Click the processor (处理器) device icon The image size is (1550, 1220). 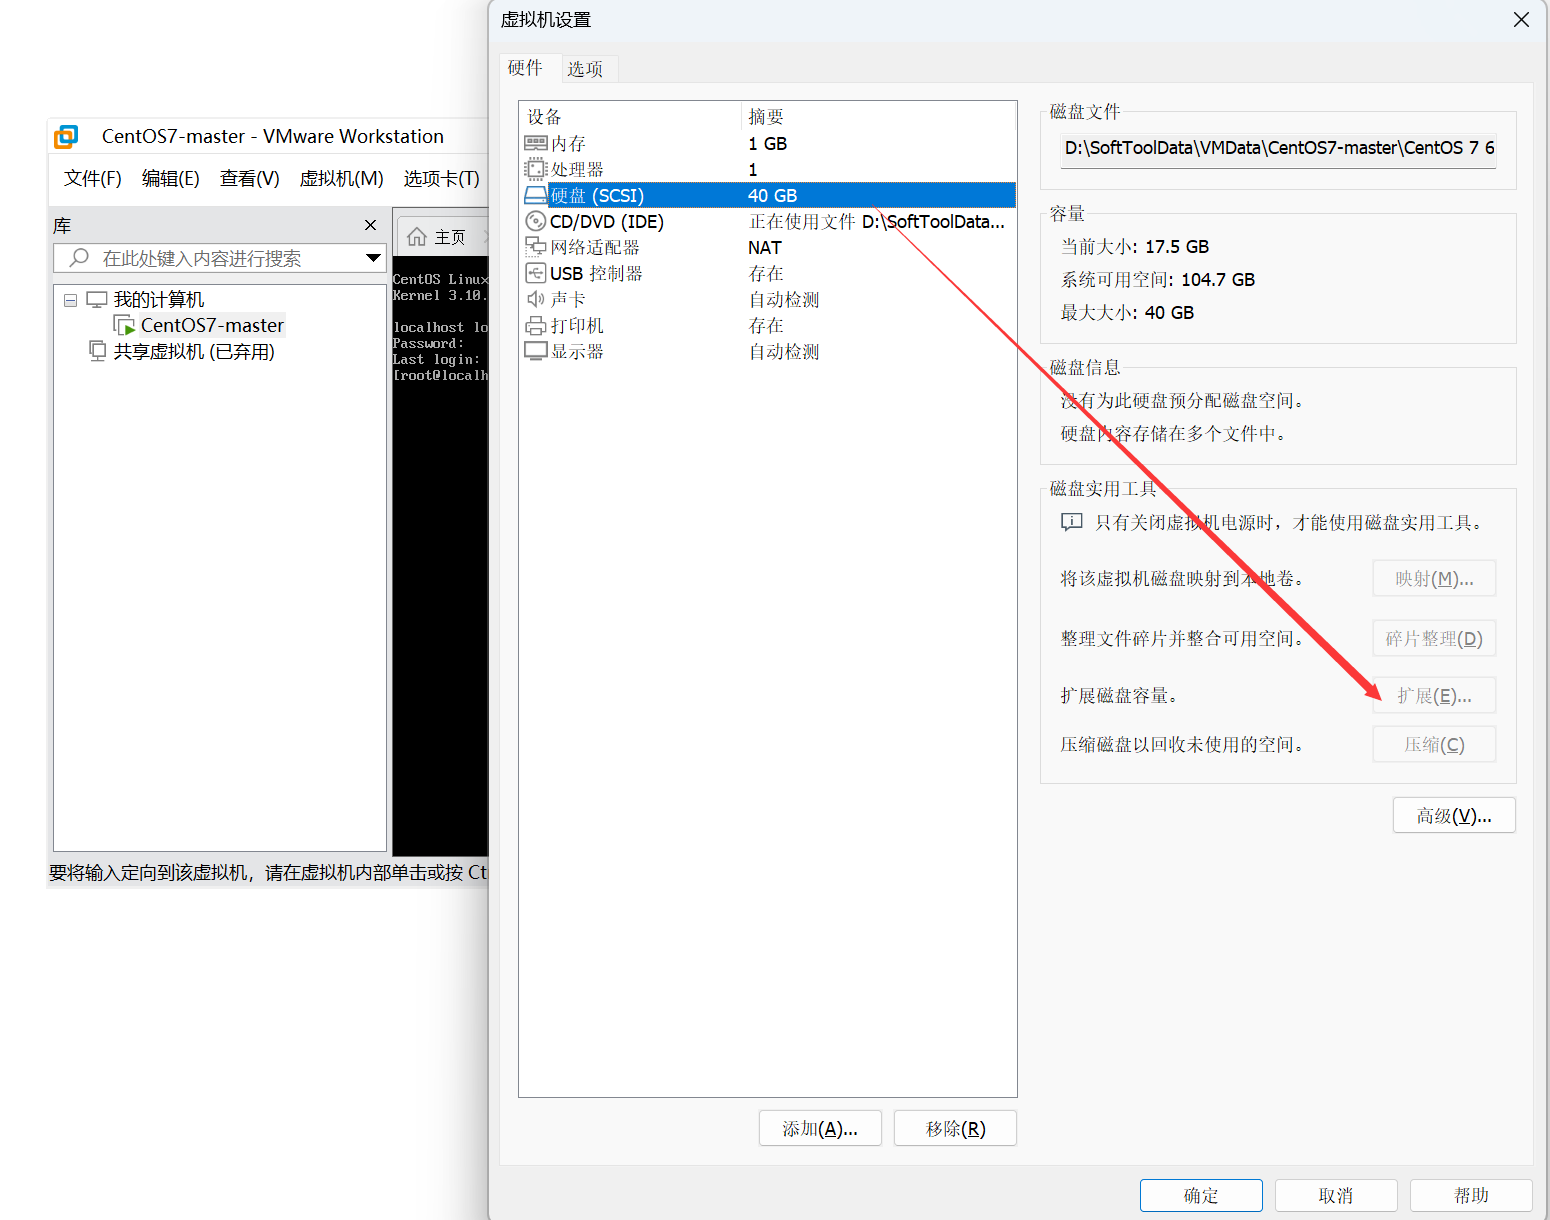536,170
